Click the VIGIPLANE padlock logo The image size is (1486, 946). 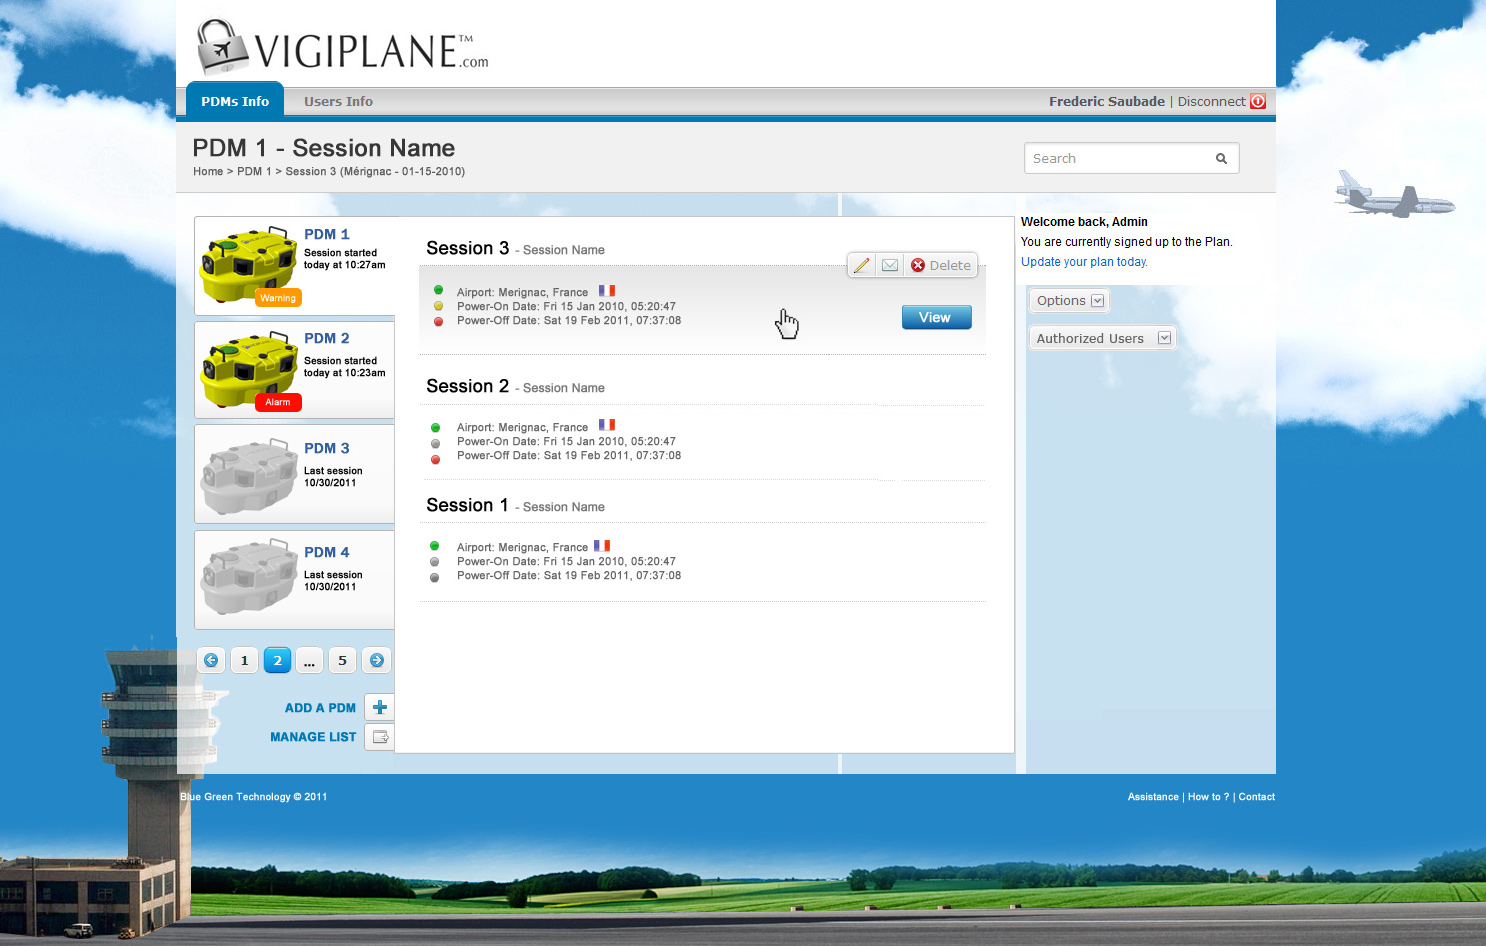(x=222, y=47)
